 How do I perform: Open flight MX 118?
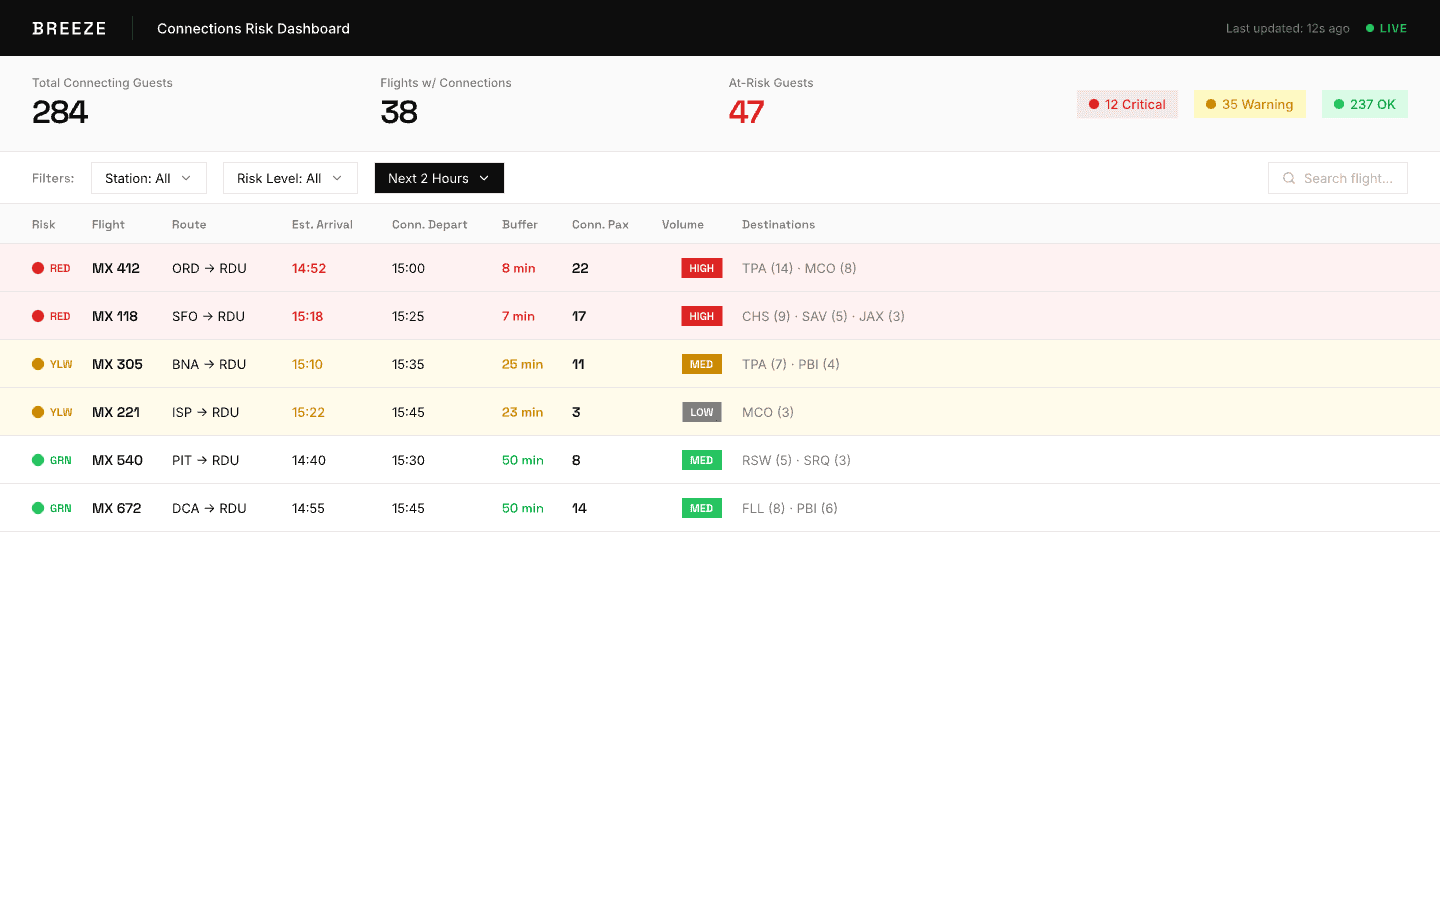[115, 316]
